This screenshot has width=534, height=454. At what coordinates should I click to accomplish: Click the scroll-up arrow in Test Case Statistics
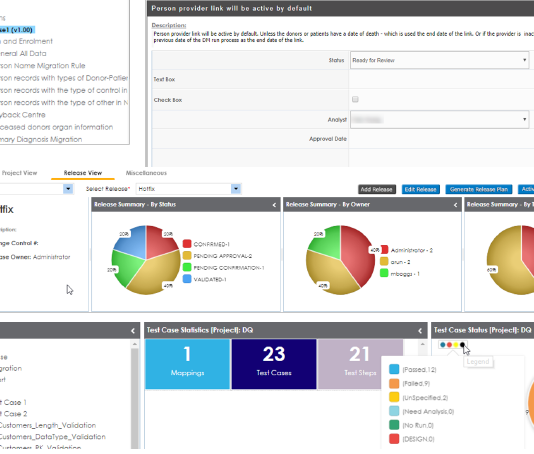click(x=423, y=344)
